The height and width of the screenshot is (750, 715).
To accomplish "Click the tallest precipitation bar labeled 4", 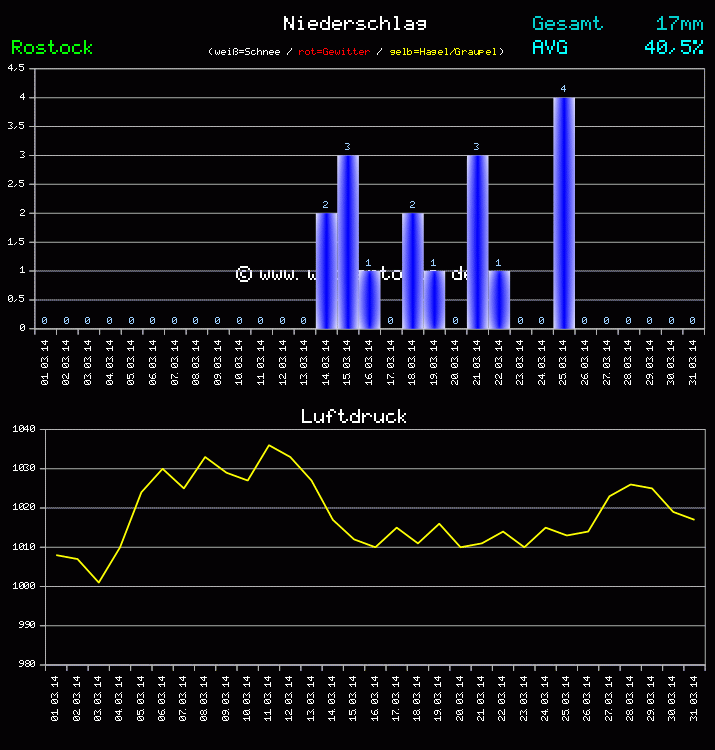I will click(x=563, y=212).
